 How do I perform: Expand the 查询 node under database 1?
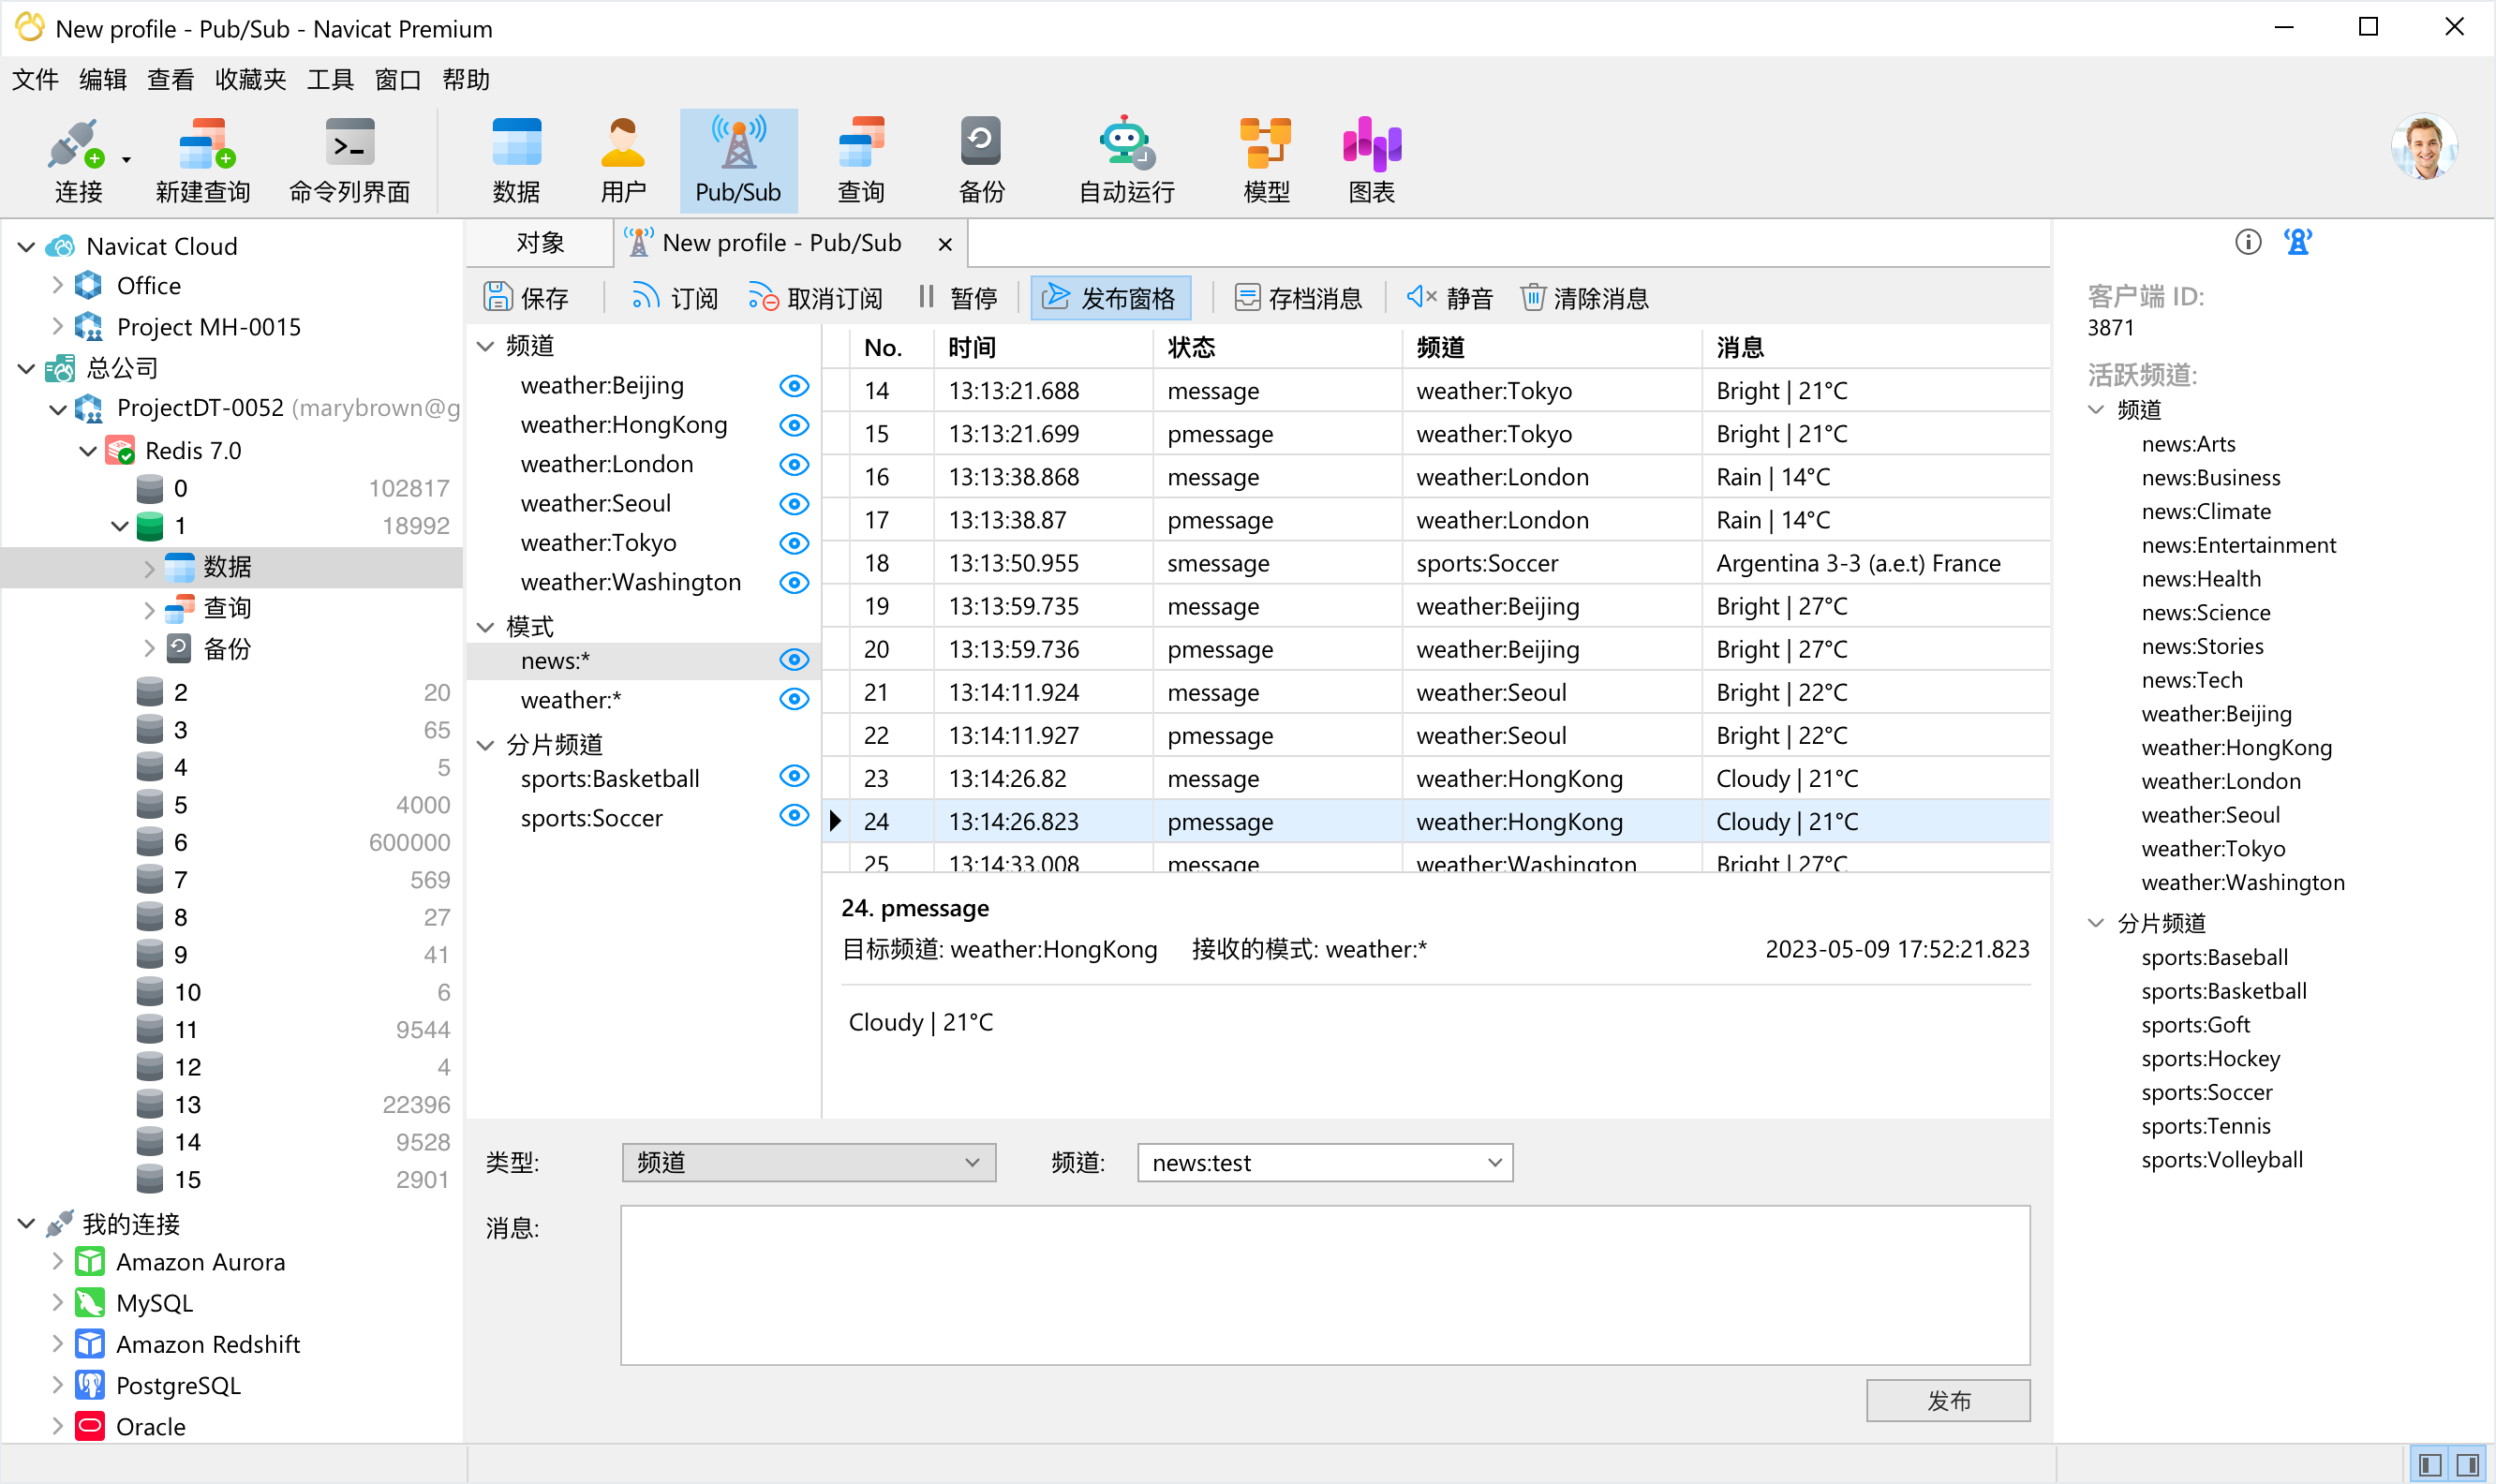pos(149,609)
